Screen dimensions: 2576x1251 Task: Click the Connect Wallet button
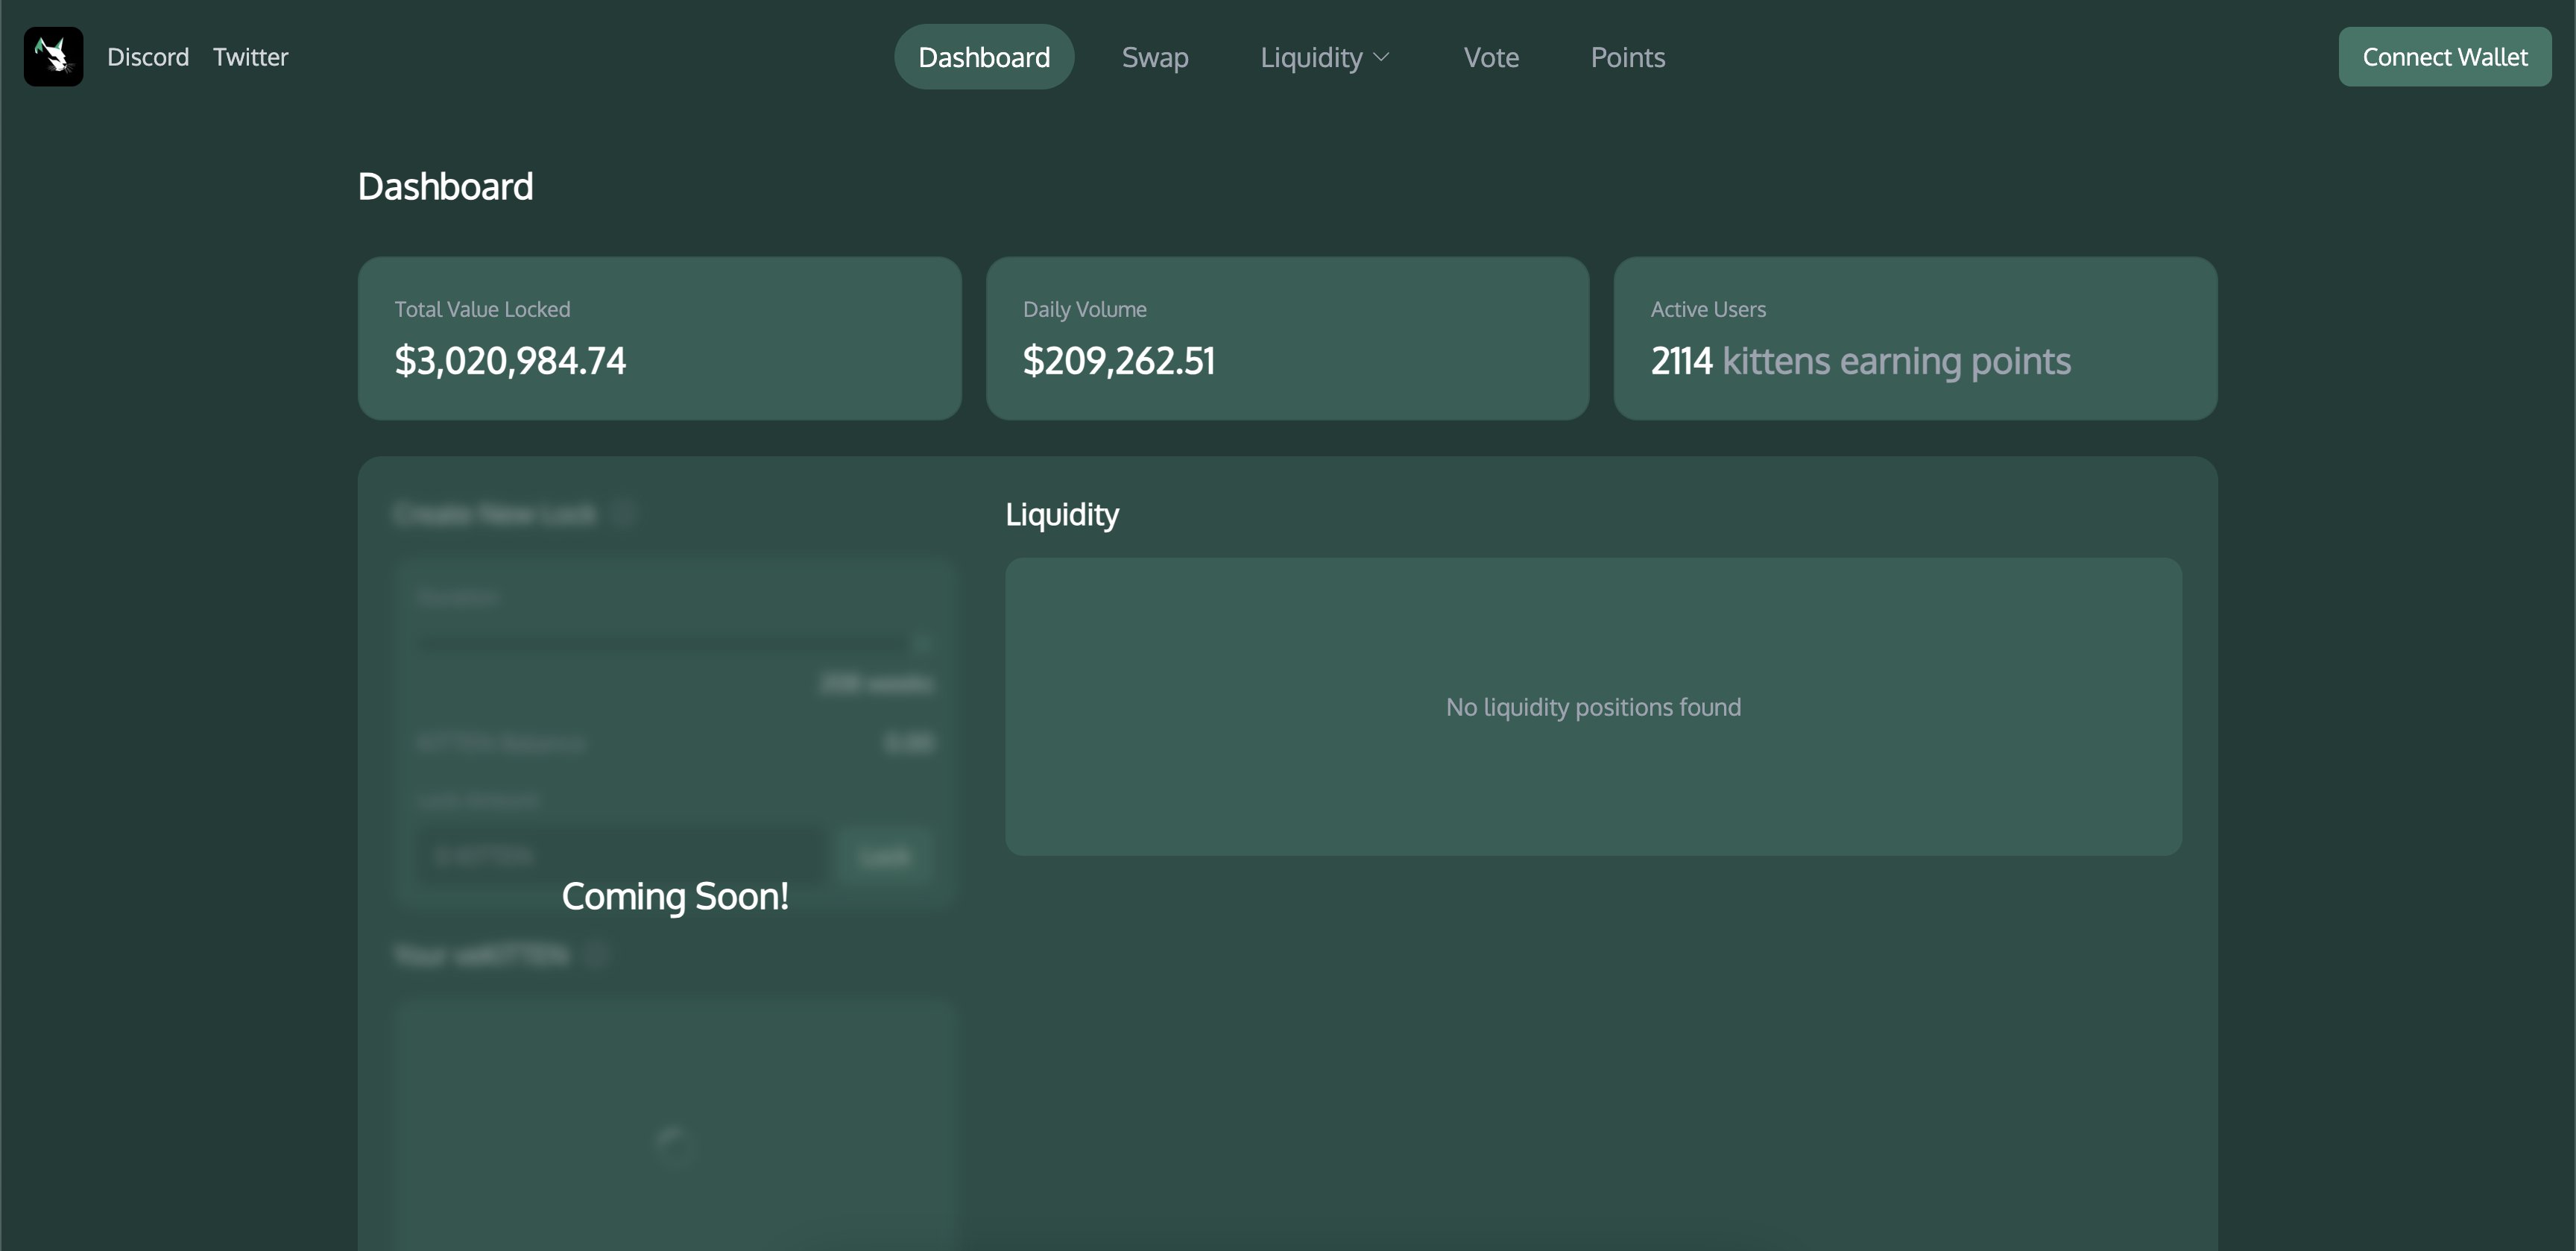tap(2444, 56)
